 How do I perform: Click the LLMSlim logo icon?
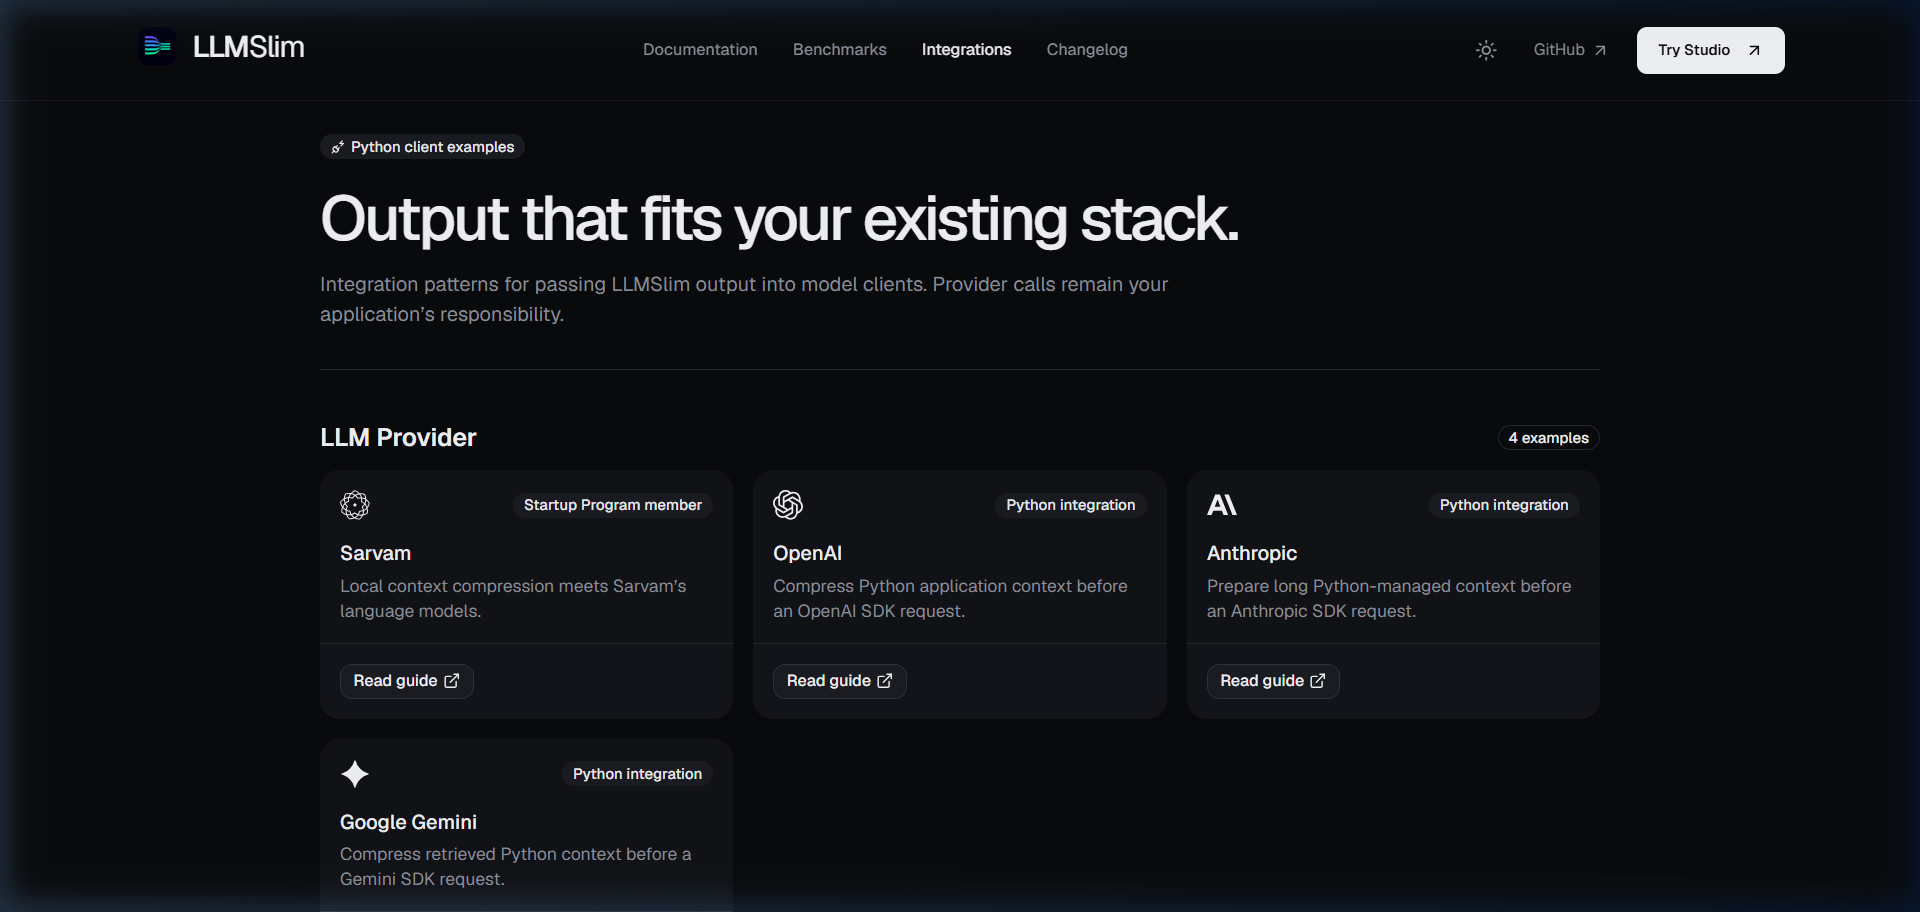[x=157, y=47]
